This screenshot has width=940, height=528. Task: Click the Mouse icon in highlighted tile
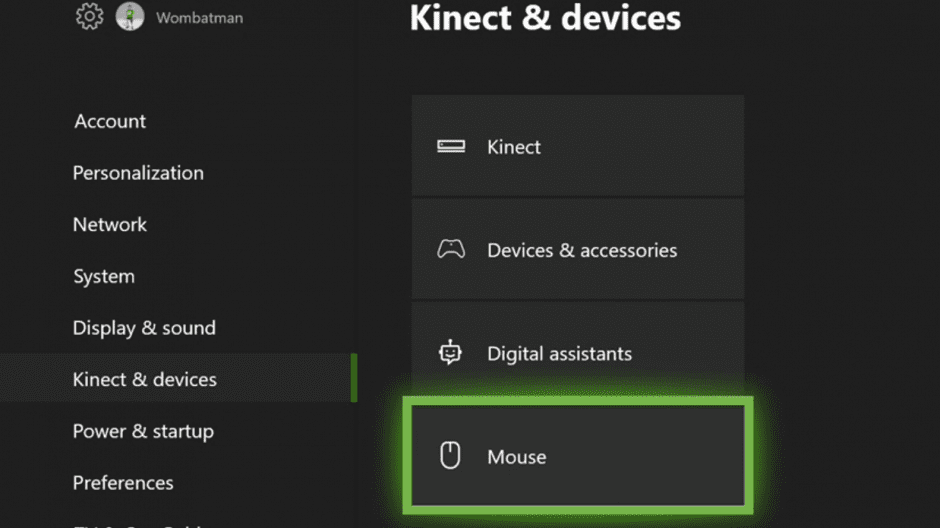point(451,456)
